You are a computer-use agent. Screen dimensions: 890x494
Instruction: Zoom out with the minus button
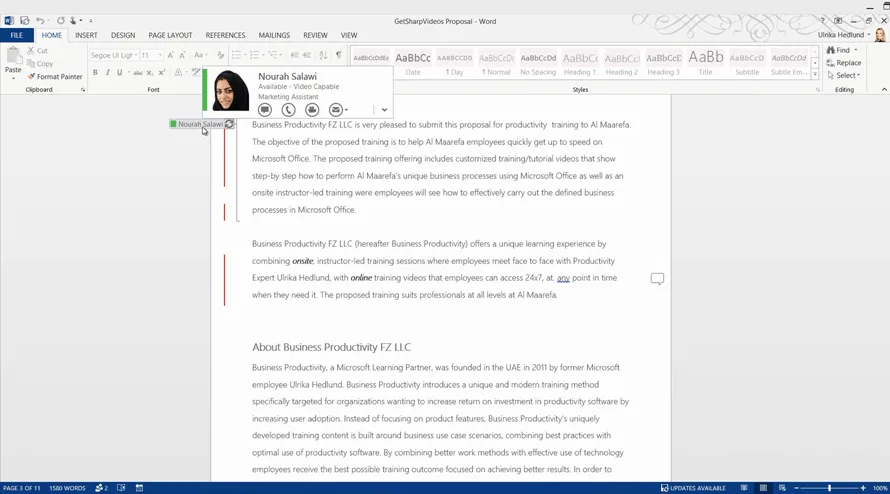(x=796, y=488)
